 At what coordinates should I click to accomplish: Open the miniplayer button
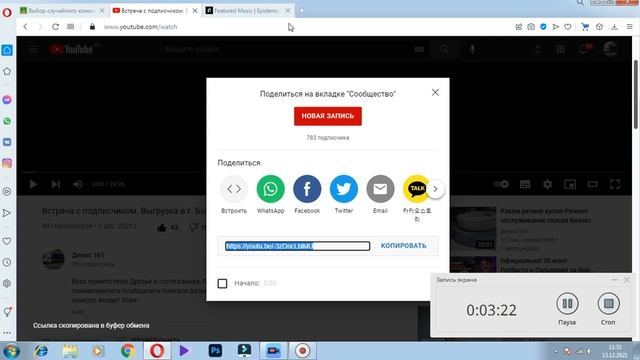(570, 184)
